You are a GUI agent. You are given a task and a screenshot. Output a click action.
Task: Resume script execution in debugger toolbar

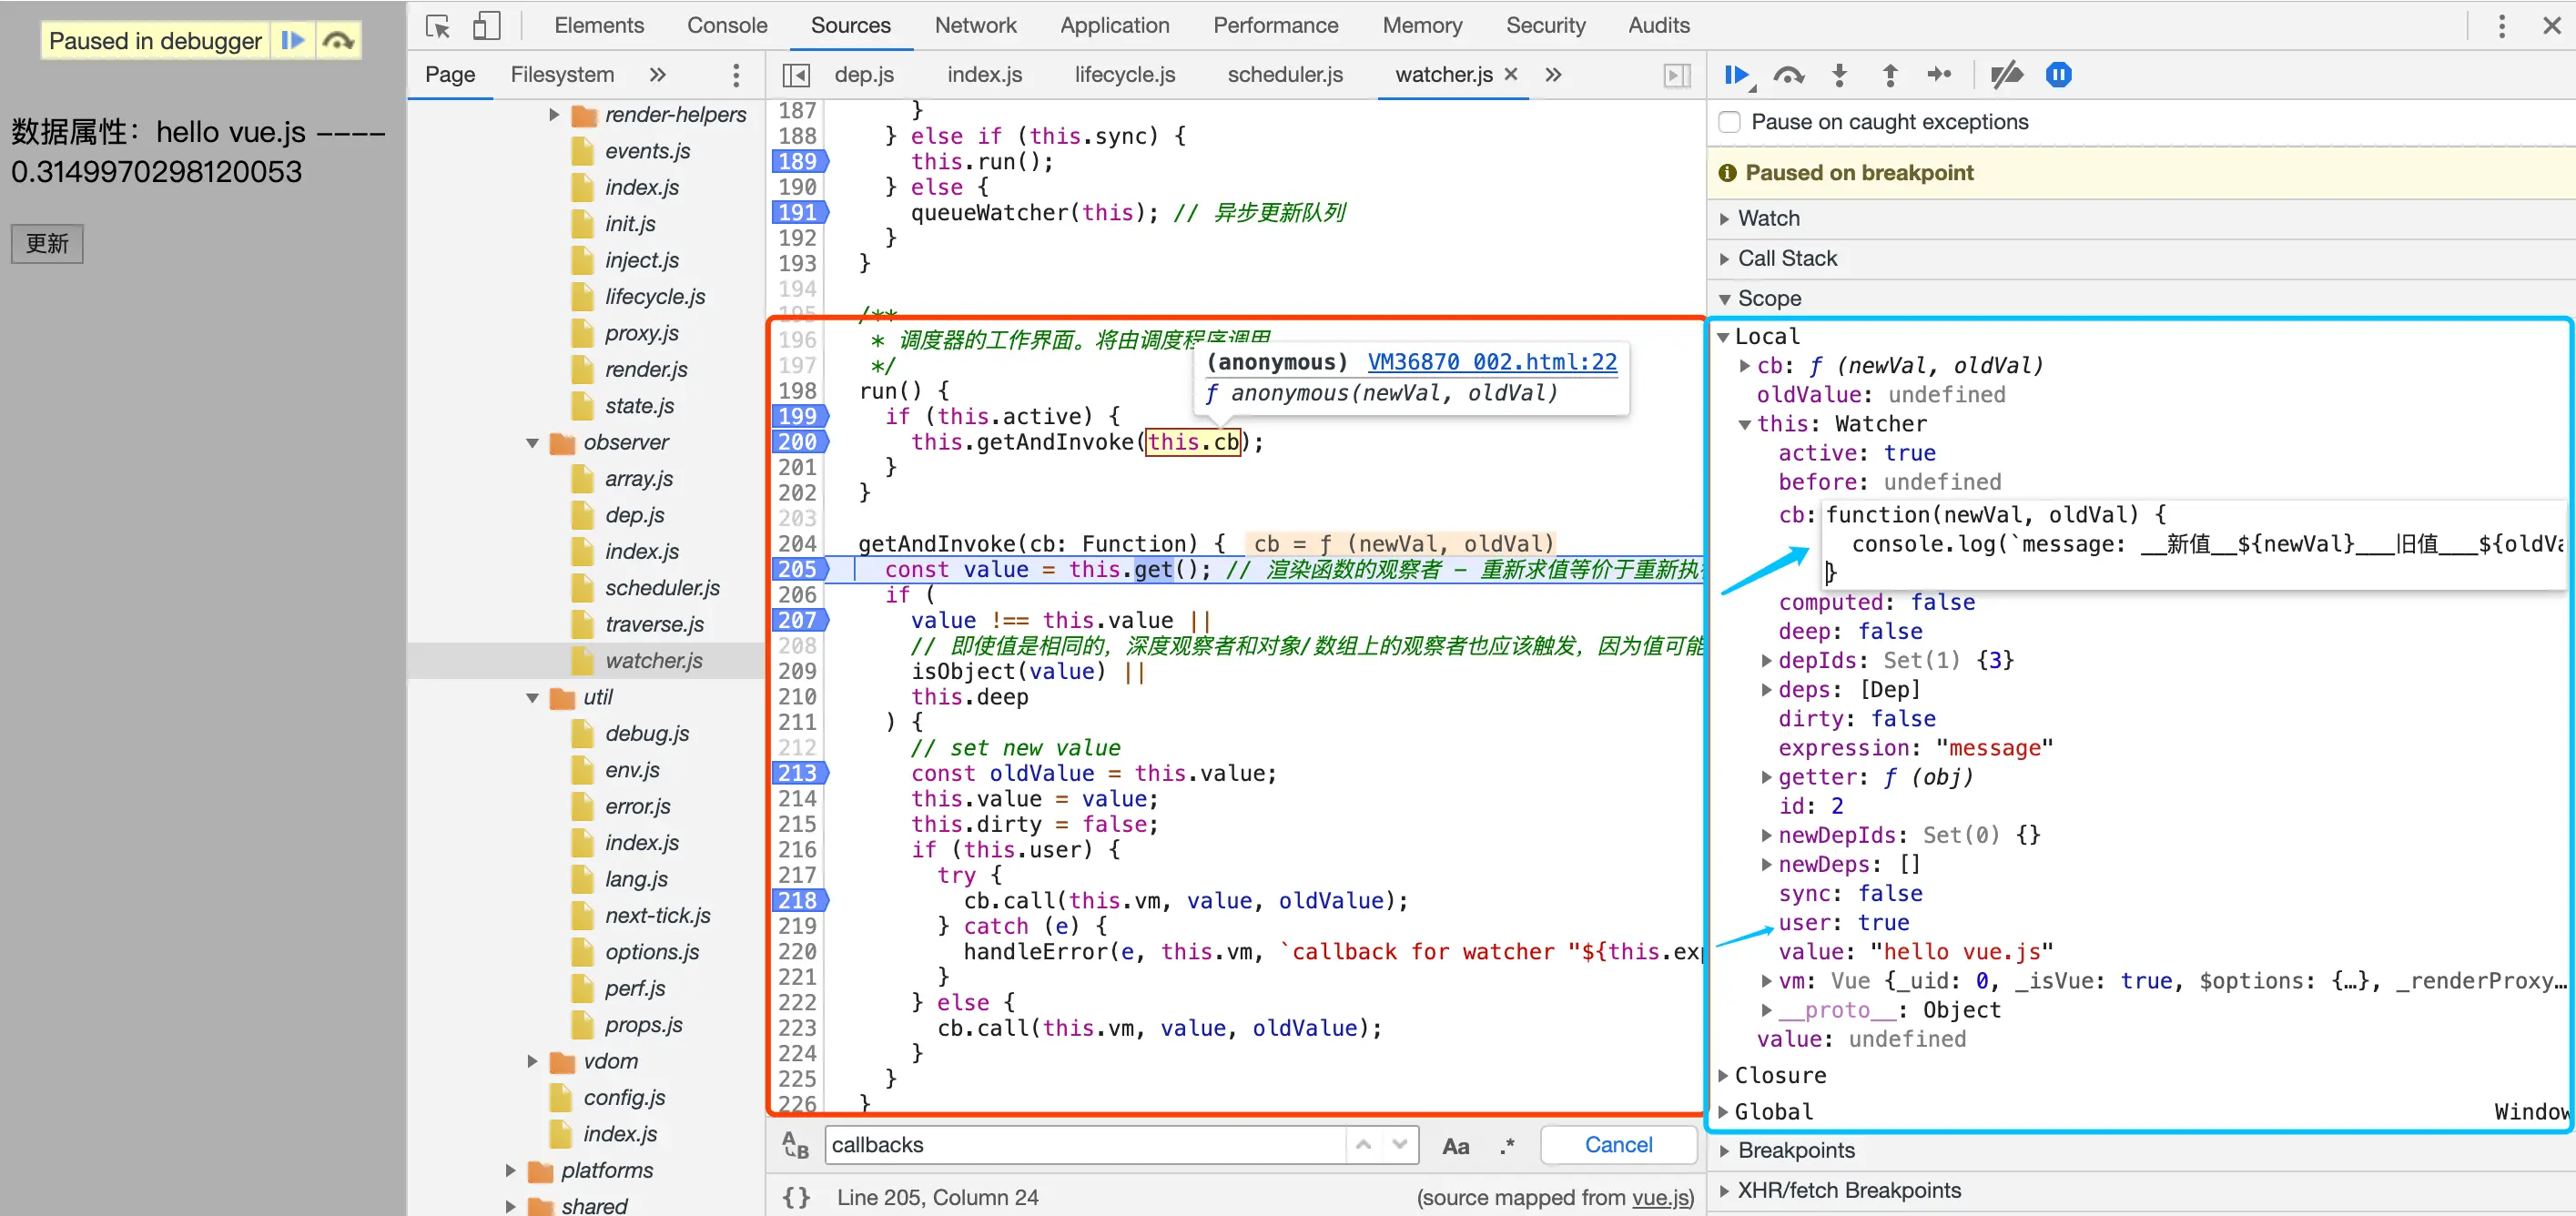pyautogui.click(x=1736, y=75)
